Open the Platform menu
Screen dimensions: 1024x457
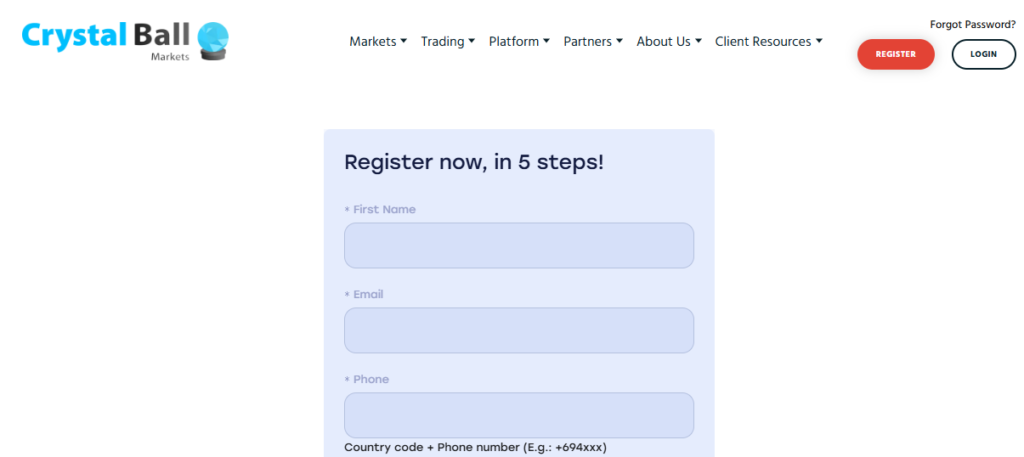(513, 41)
